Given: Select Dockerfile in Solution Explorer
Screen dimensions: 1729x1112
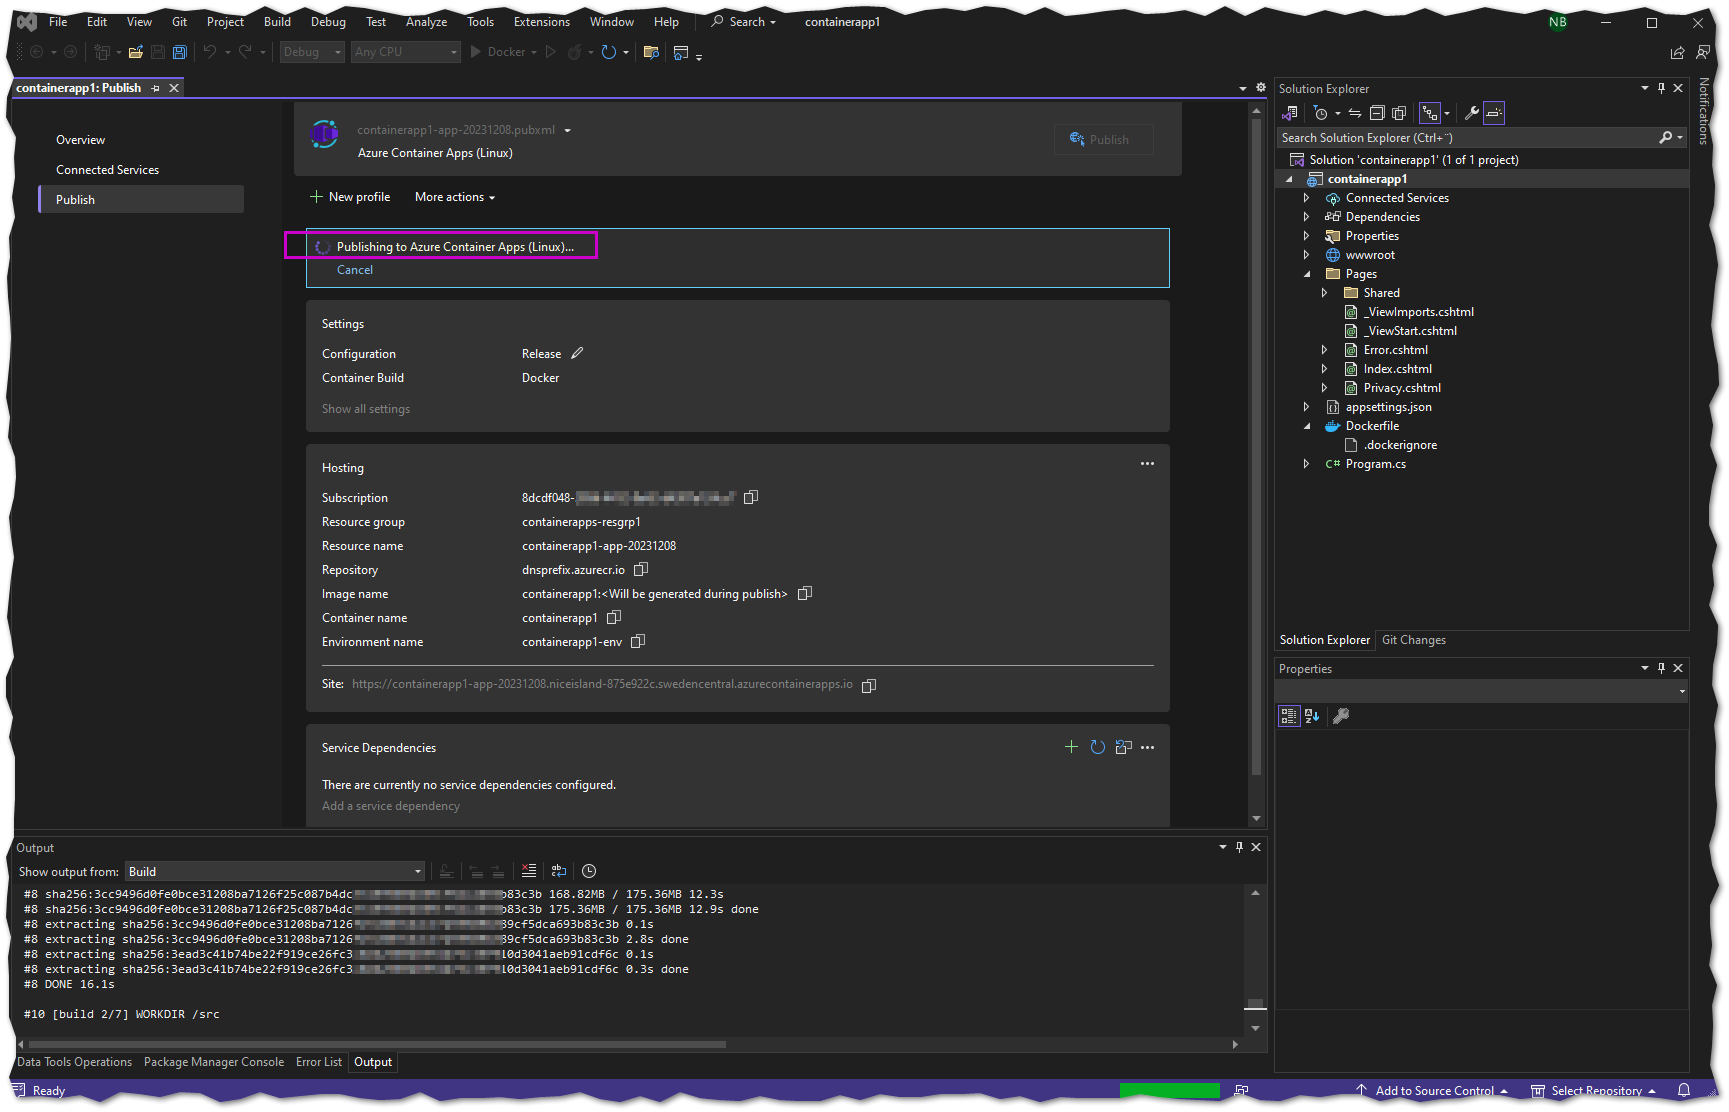Looking at the screenshot, I should (x=1371, y=426).
